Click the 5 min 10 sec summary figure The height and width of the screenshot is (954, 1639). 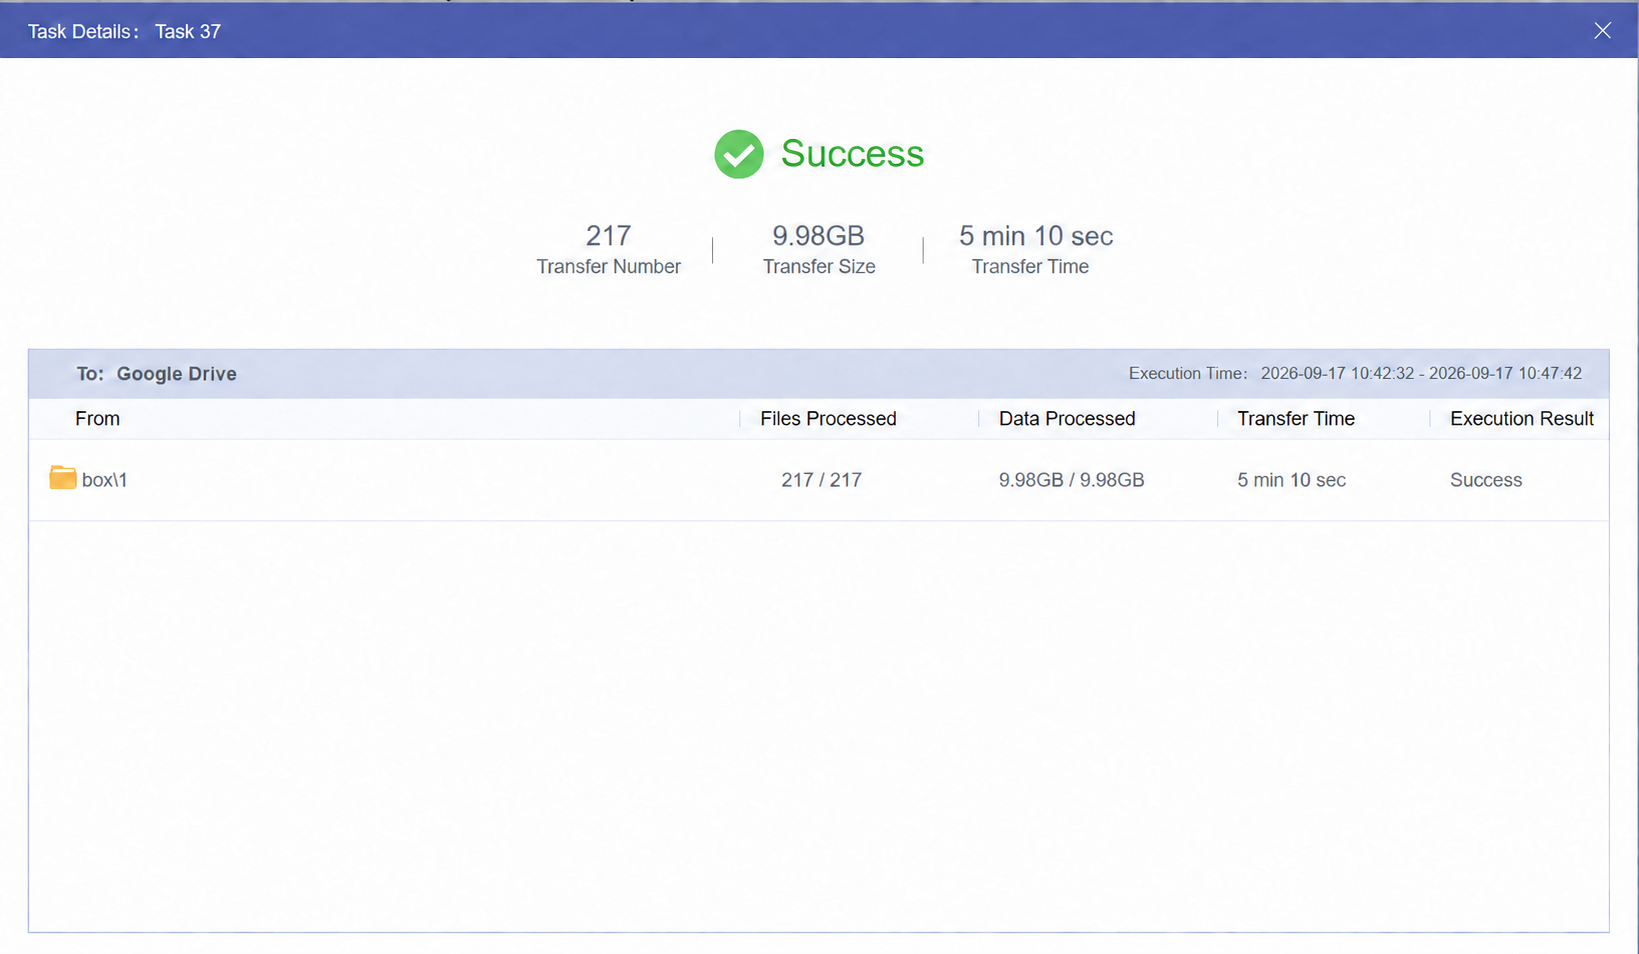[1036, 236]
